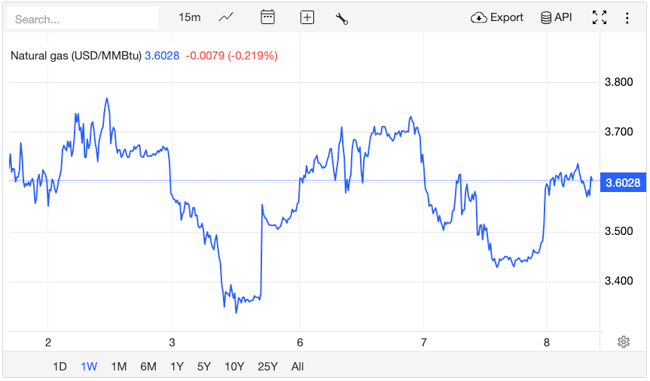Image resolution: width=650 pixels, height=381 pixels.
Task: Click the Export cloud download button
Action: click(x=497, y=17)
